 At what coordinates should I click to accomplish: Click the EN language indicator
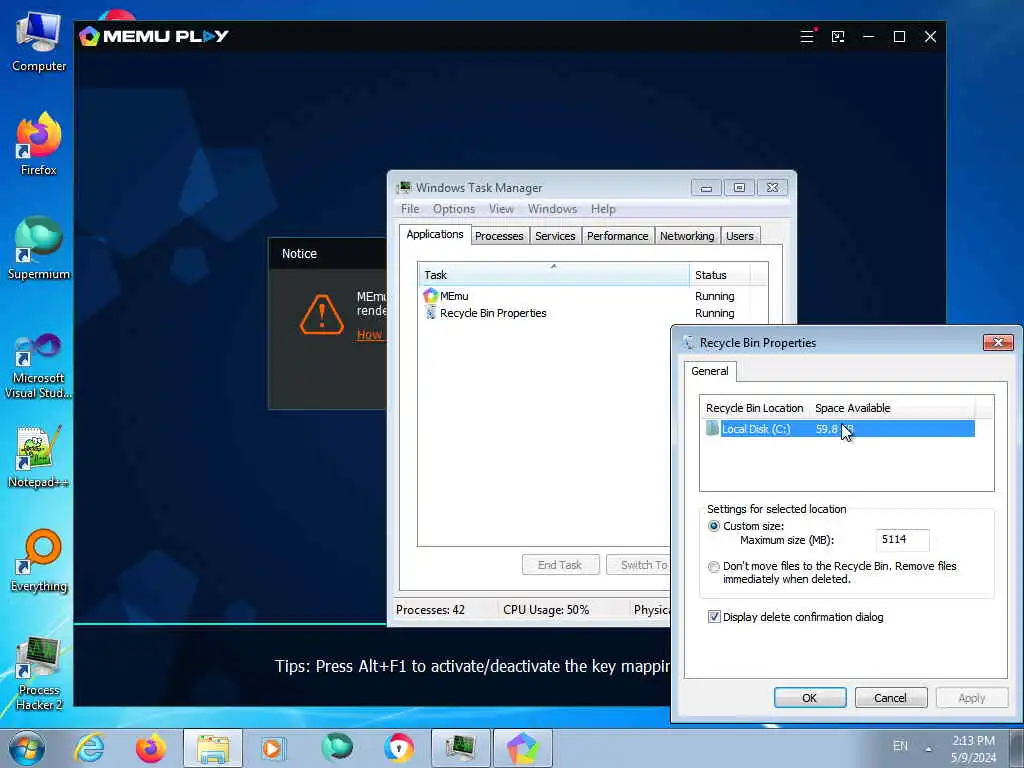pos(900,746)
